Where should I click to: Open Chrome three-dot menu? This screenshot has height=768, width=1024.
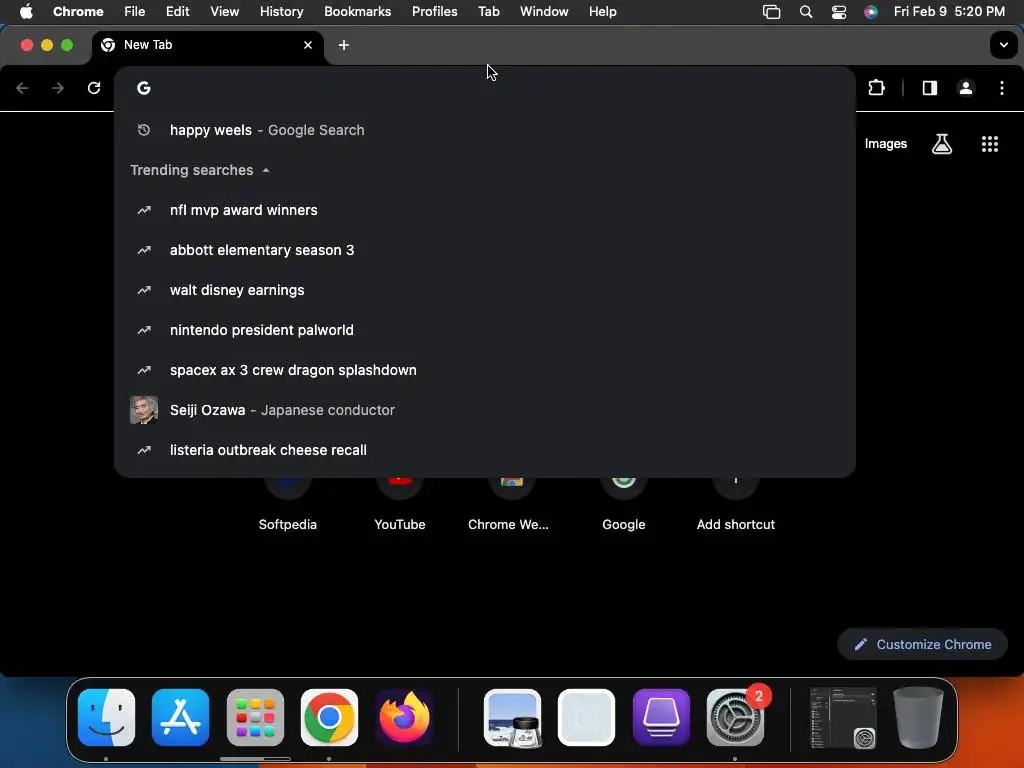point(1002,88)
